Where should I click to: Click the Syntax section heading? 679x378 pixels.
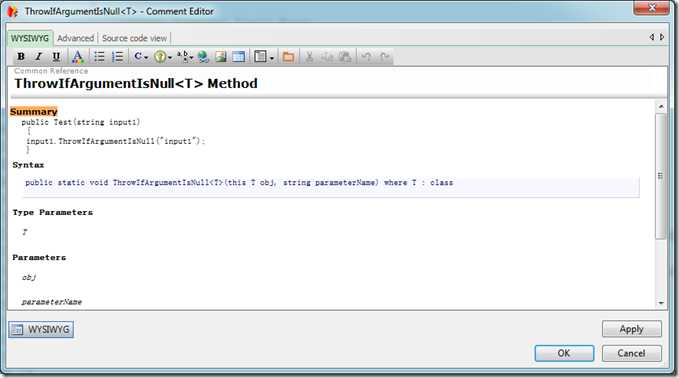[x=28, y=165]
